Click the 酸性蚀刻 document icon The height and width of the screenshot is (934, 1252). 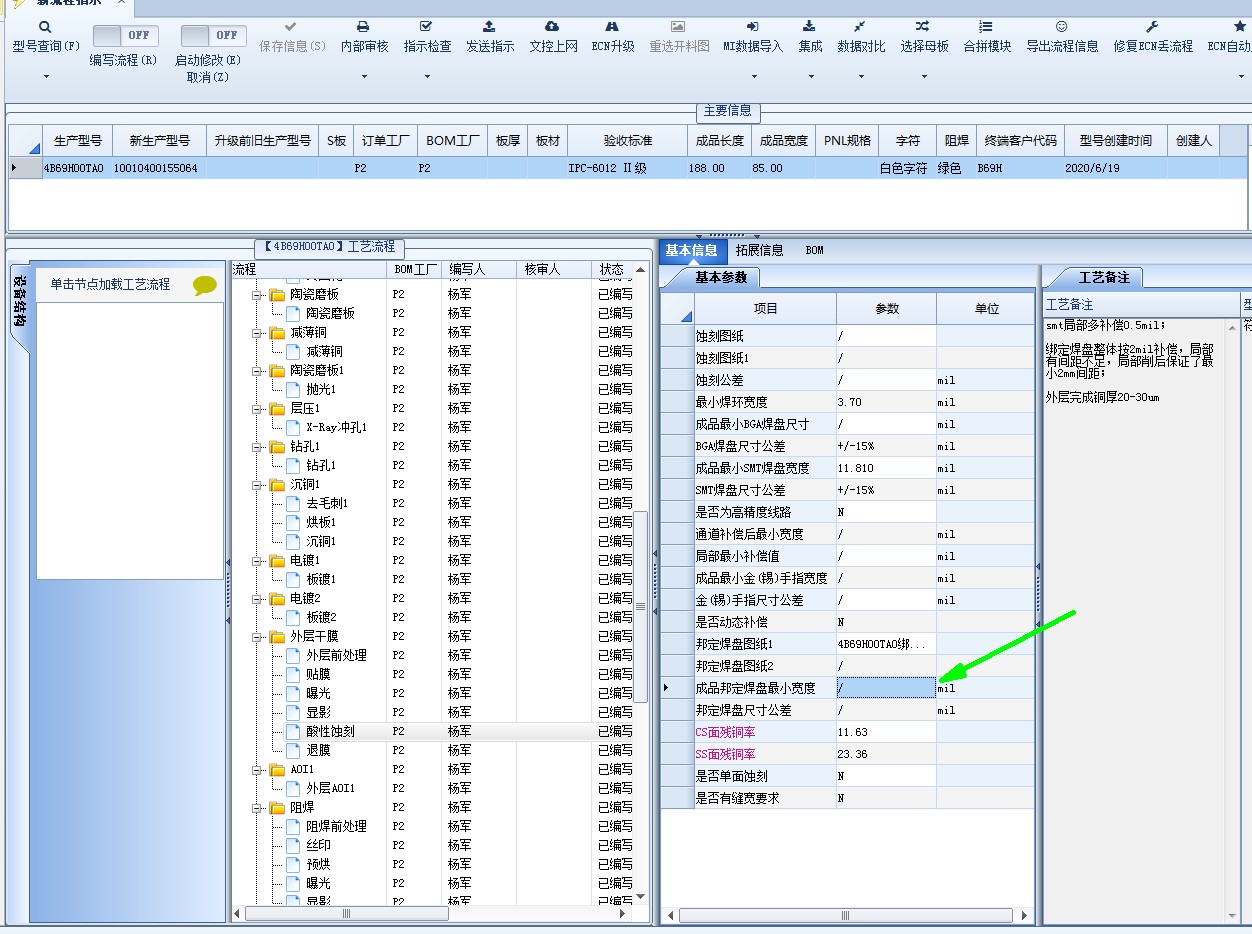(x=293, y=732)
